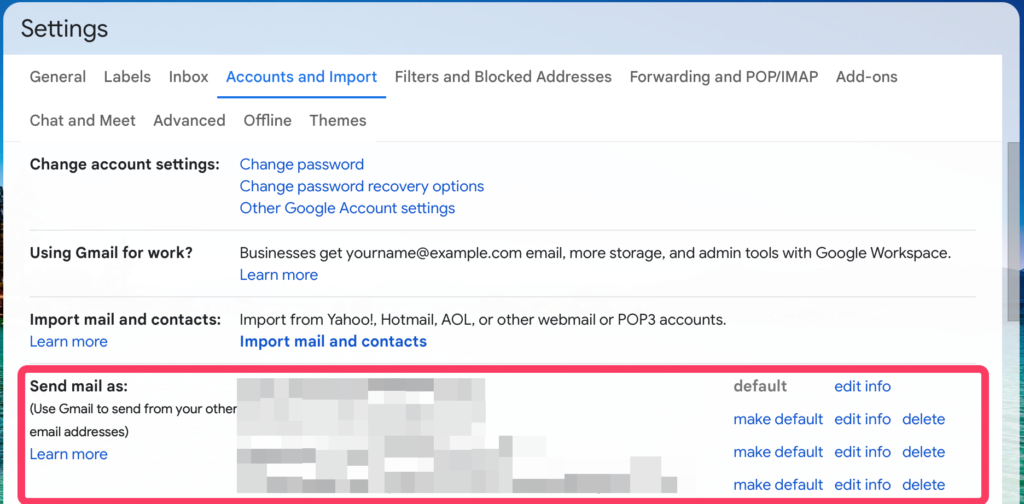Go to the Advanced tab
This screenshot has width=1024, height=504.
click(x=189, y=121)
